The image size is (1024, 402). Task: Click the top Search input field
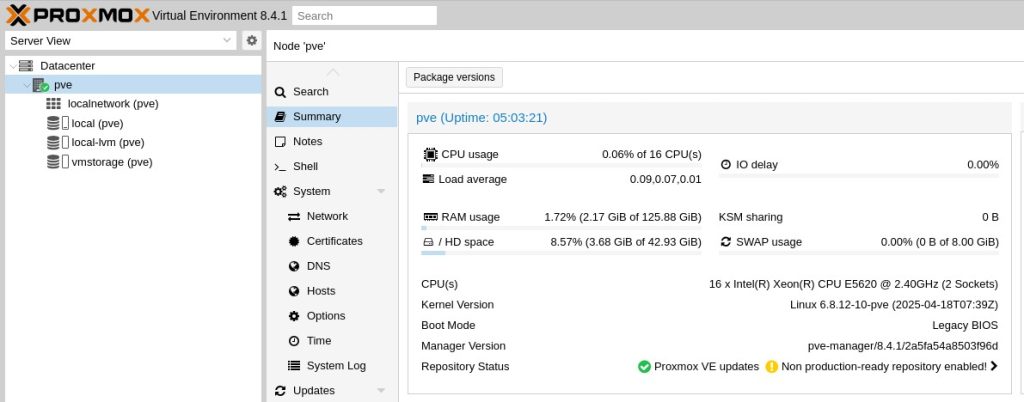click(x=365, y=16)
